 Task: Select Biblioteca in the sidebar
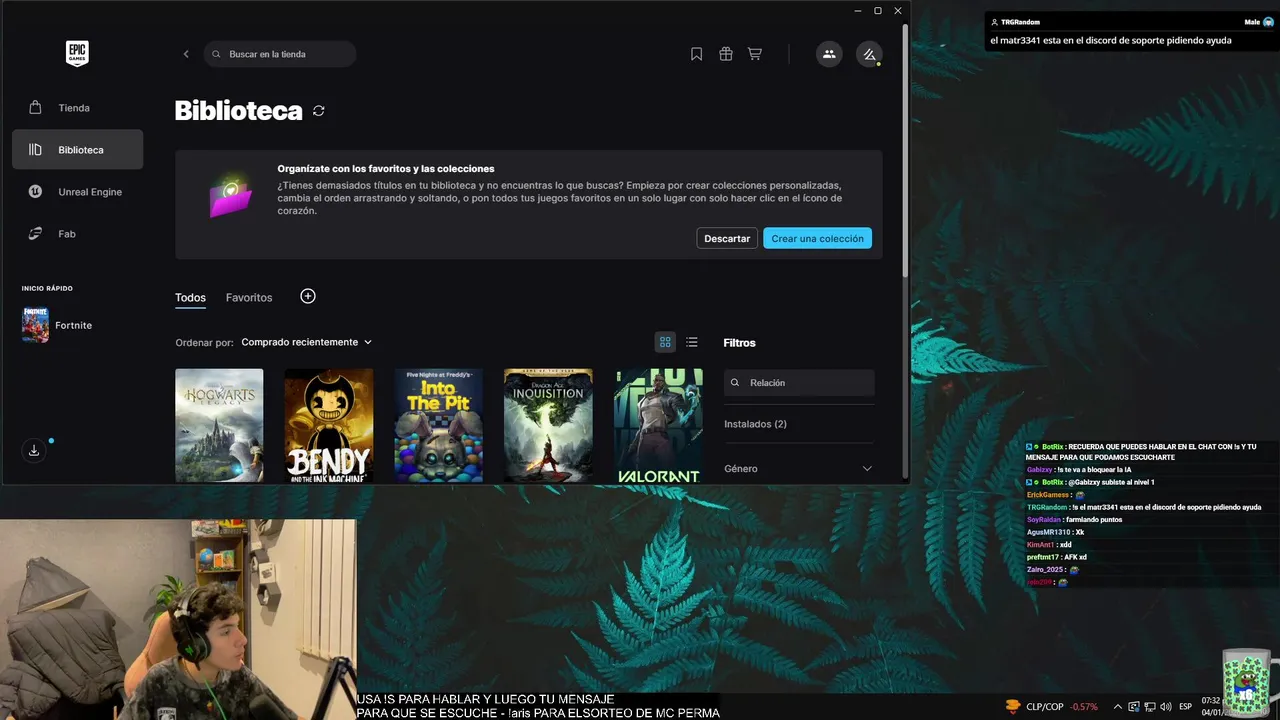(x=77, y=150)
